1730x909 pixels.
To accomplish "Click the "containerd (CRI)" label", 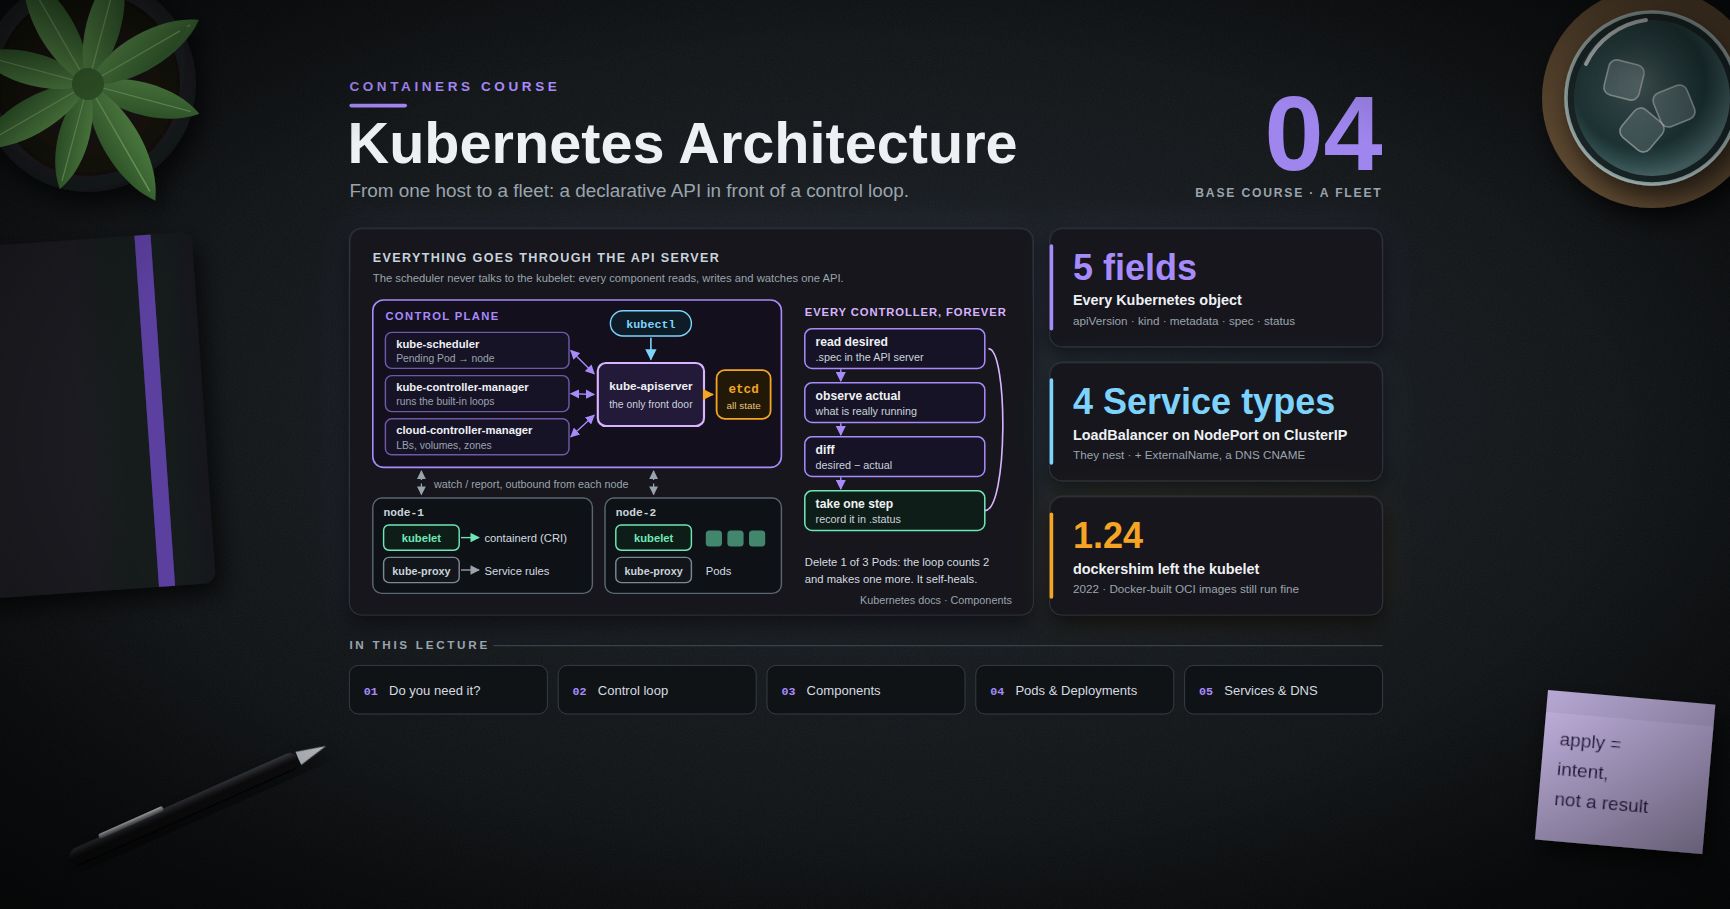I will [x=525, y=538].
